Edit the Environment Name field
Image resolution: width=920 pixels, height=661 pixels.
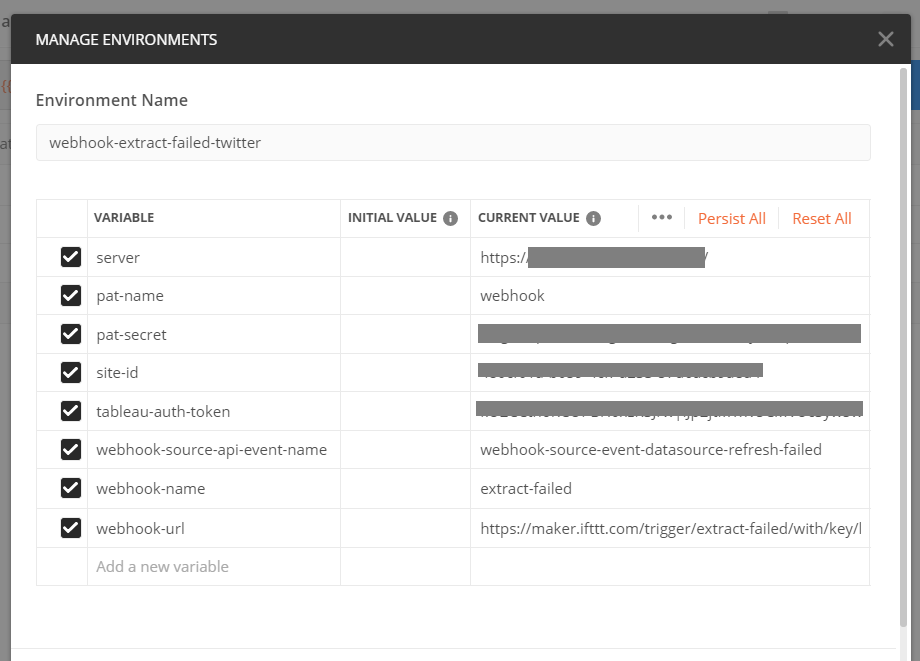click(453, 143)
